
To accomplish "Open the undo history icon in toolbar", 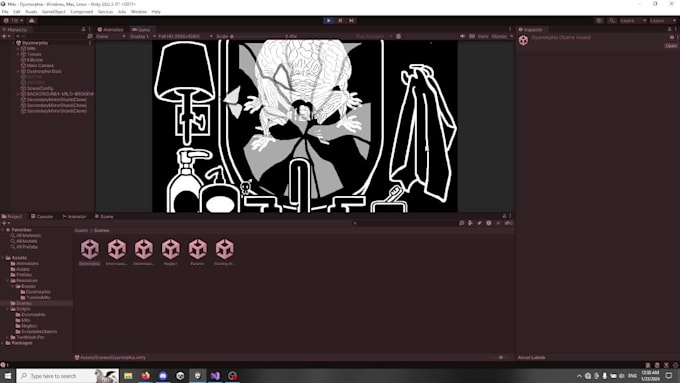I will point(599,20).
